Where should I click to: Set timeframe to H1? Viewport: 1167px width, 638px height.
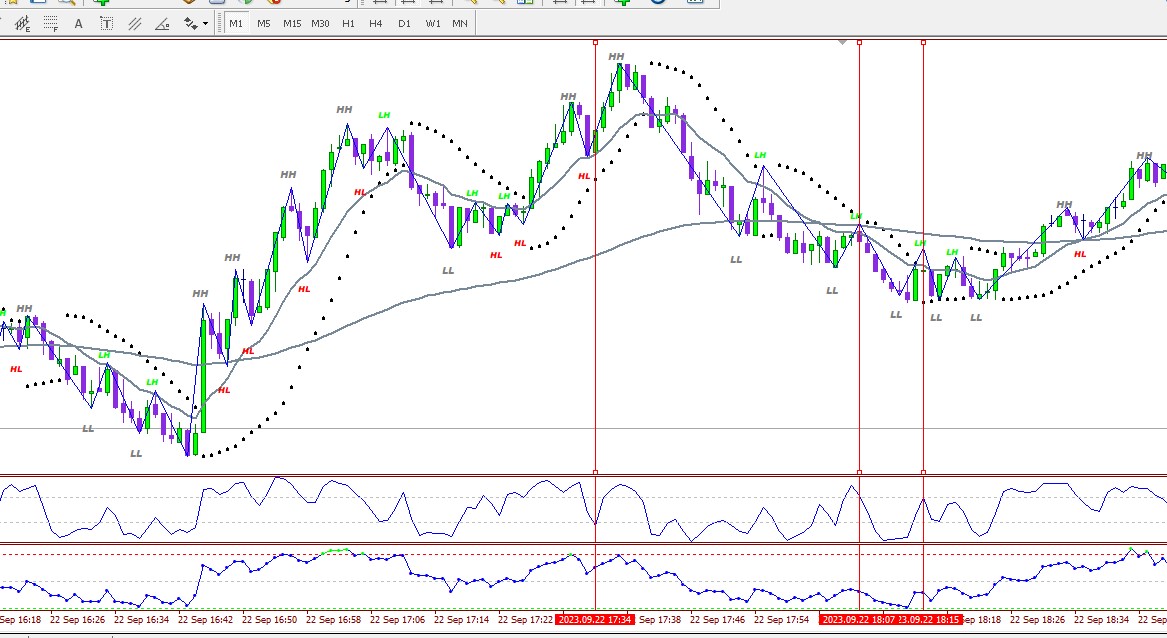coord(348,24)
